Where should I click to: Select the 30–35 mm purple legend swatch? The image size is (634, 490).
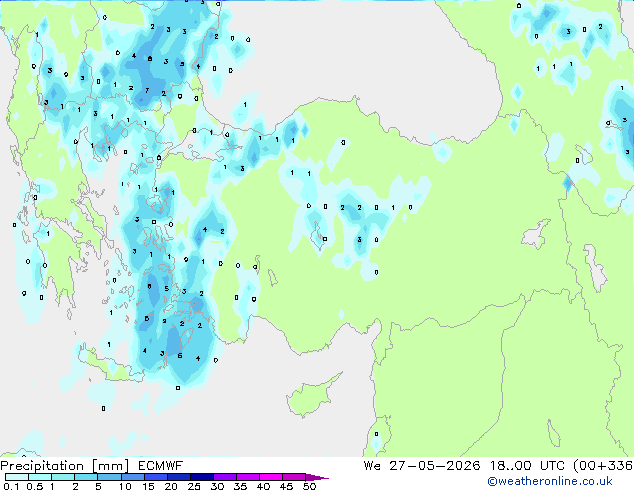click(224, 477)
